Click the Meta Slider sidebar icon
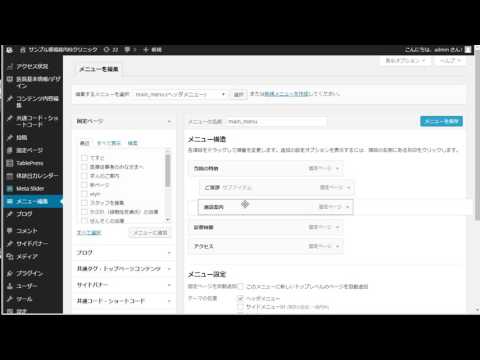 pos(10,189)
